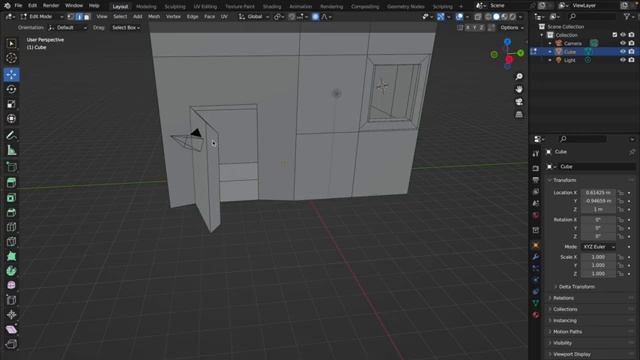Click the blue Z axis gizmo ball

click(507, 42)
